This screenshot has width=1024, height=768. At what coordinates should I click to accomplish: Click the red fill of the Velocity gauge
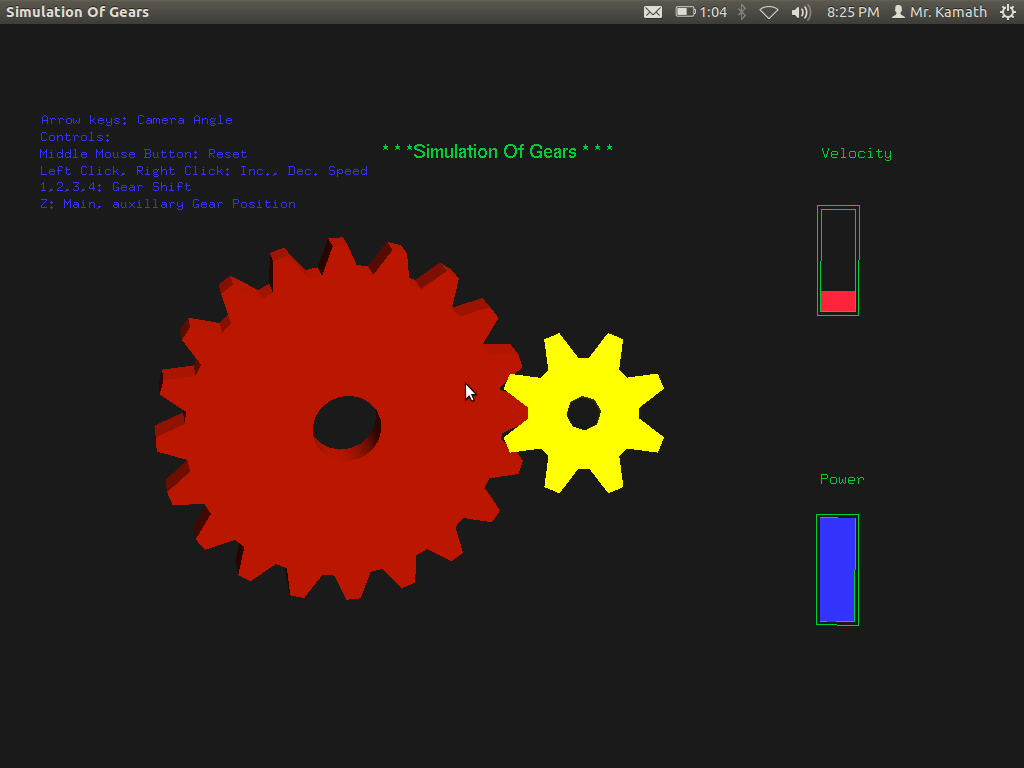(x=836, y=301)
